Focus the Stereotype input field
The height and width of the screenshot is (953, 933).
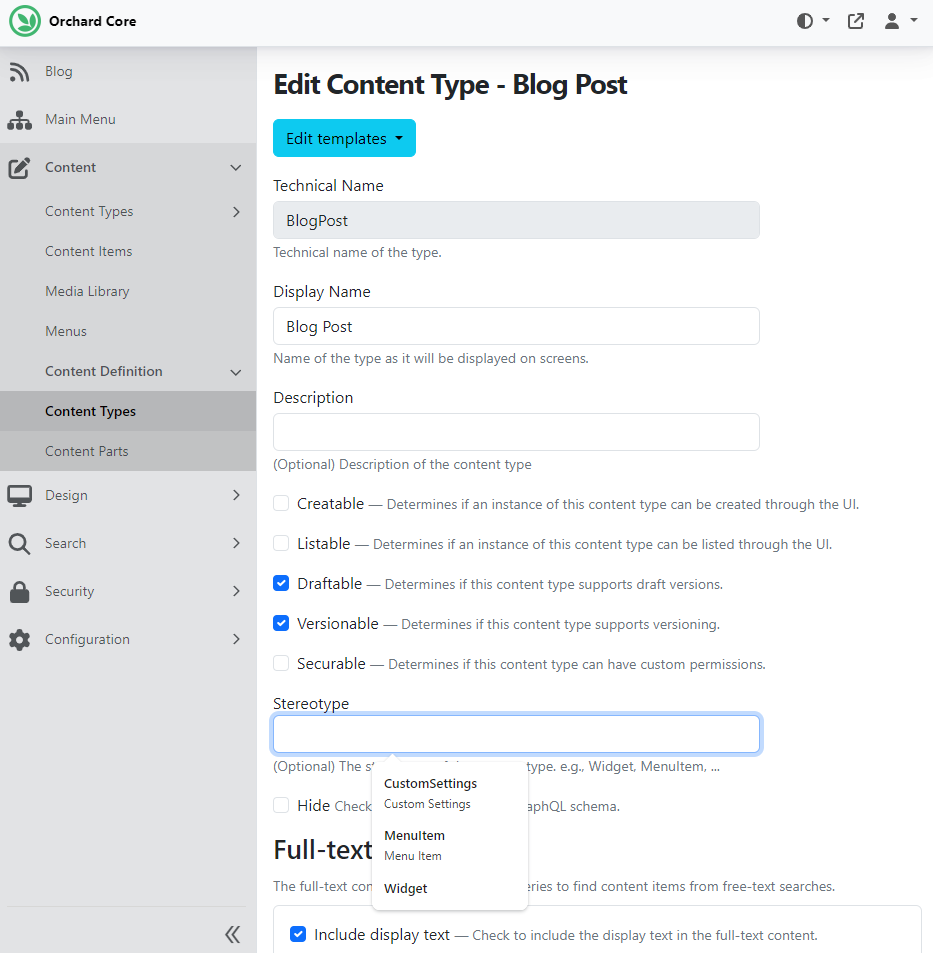pos(516,734)
